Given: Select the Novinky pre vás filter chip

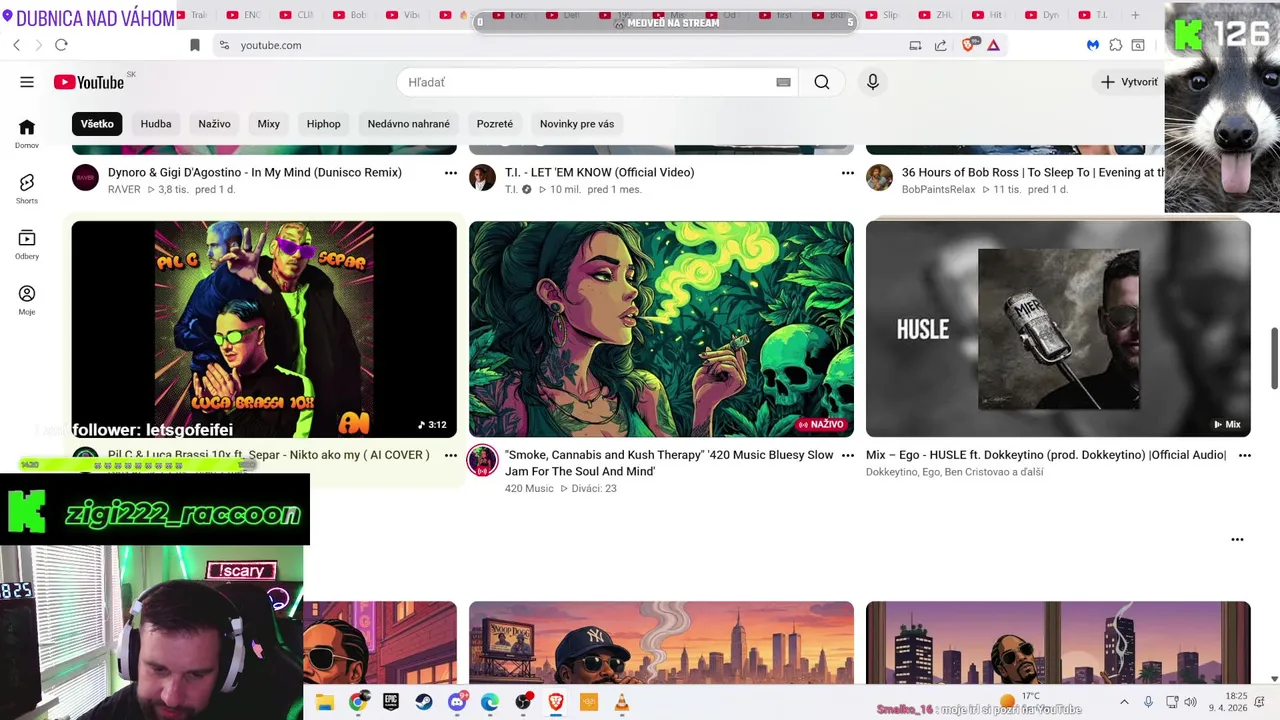Looking at the screenshot, I should tap(577, 124).
